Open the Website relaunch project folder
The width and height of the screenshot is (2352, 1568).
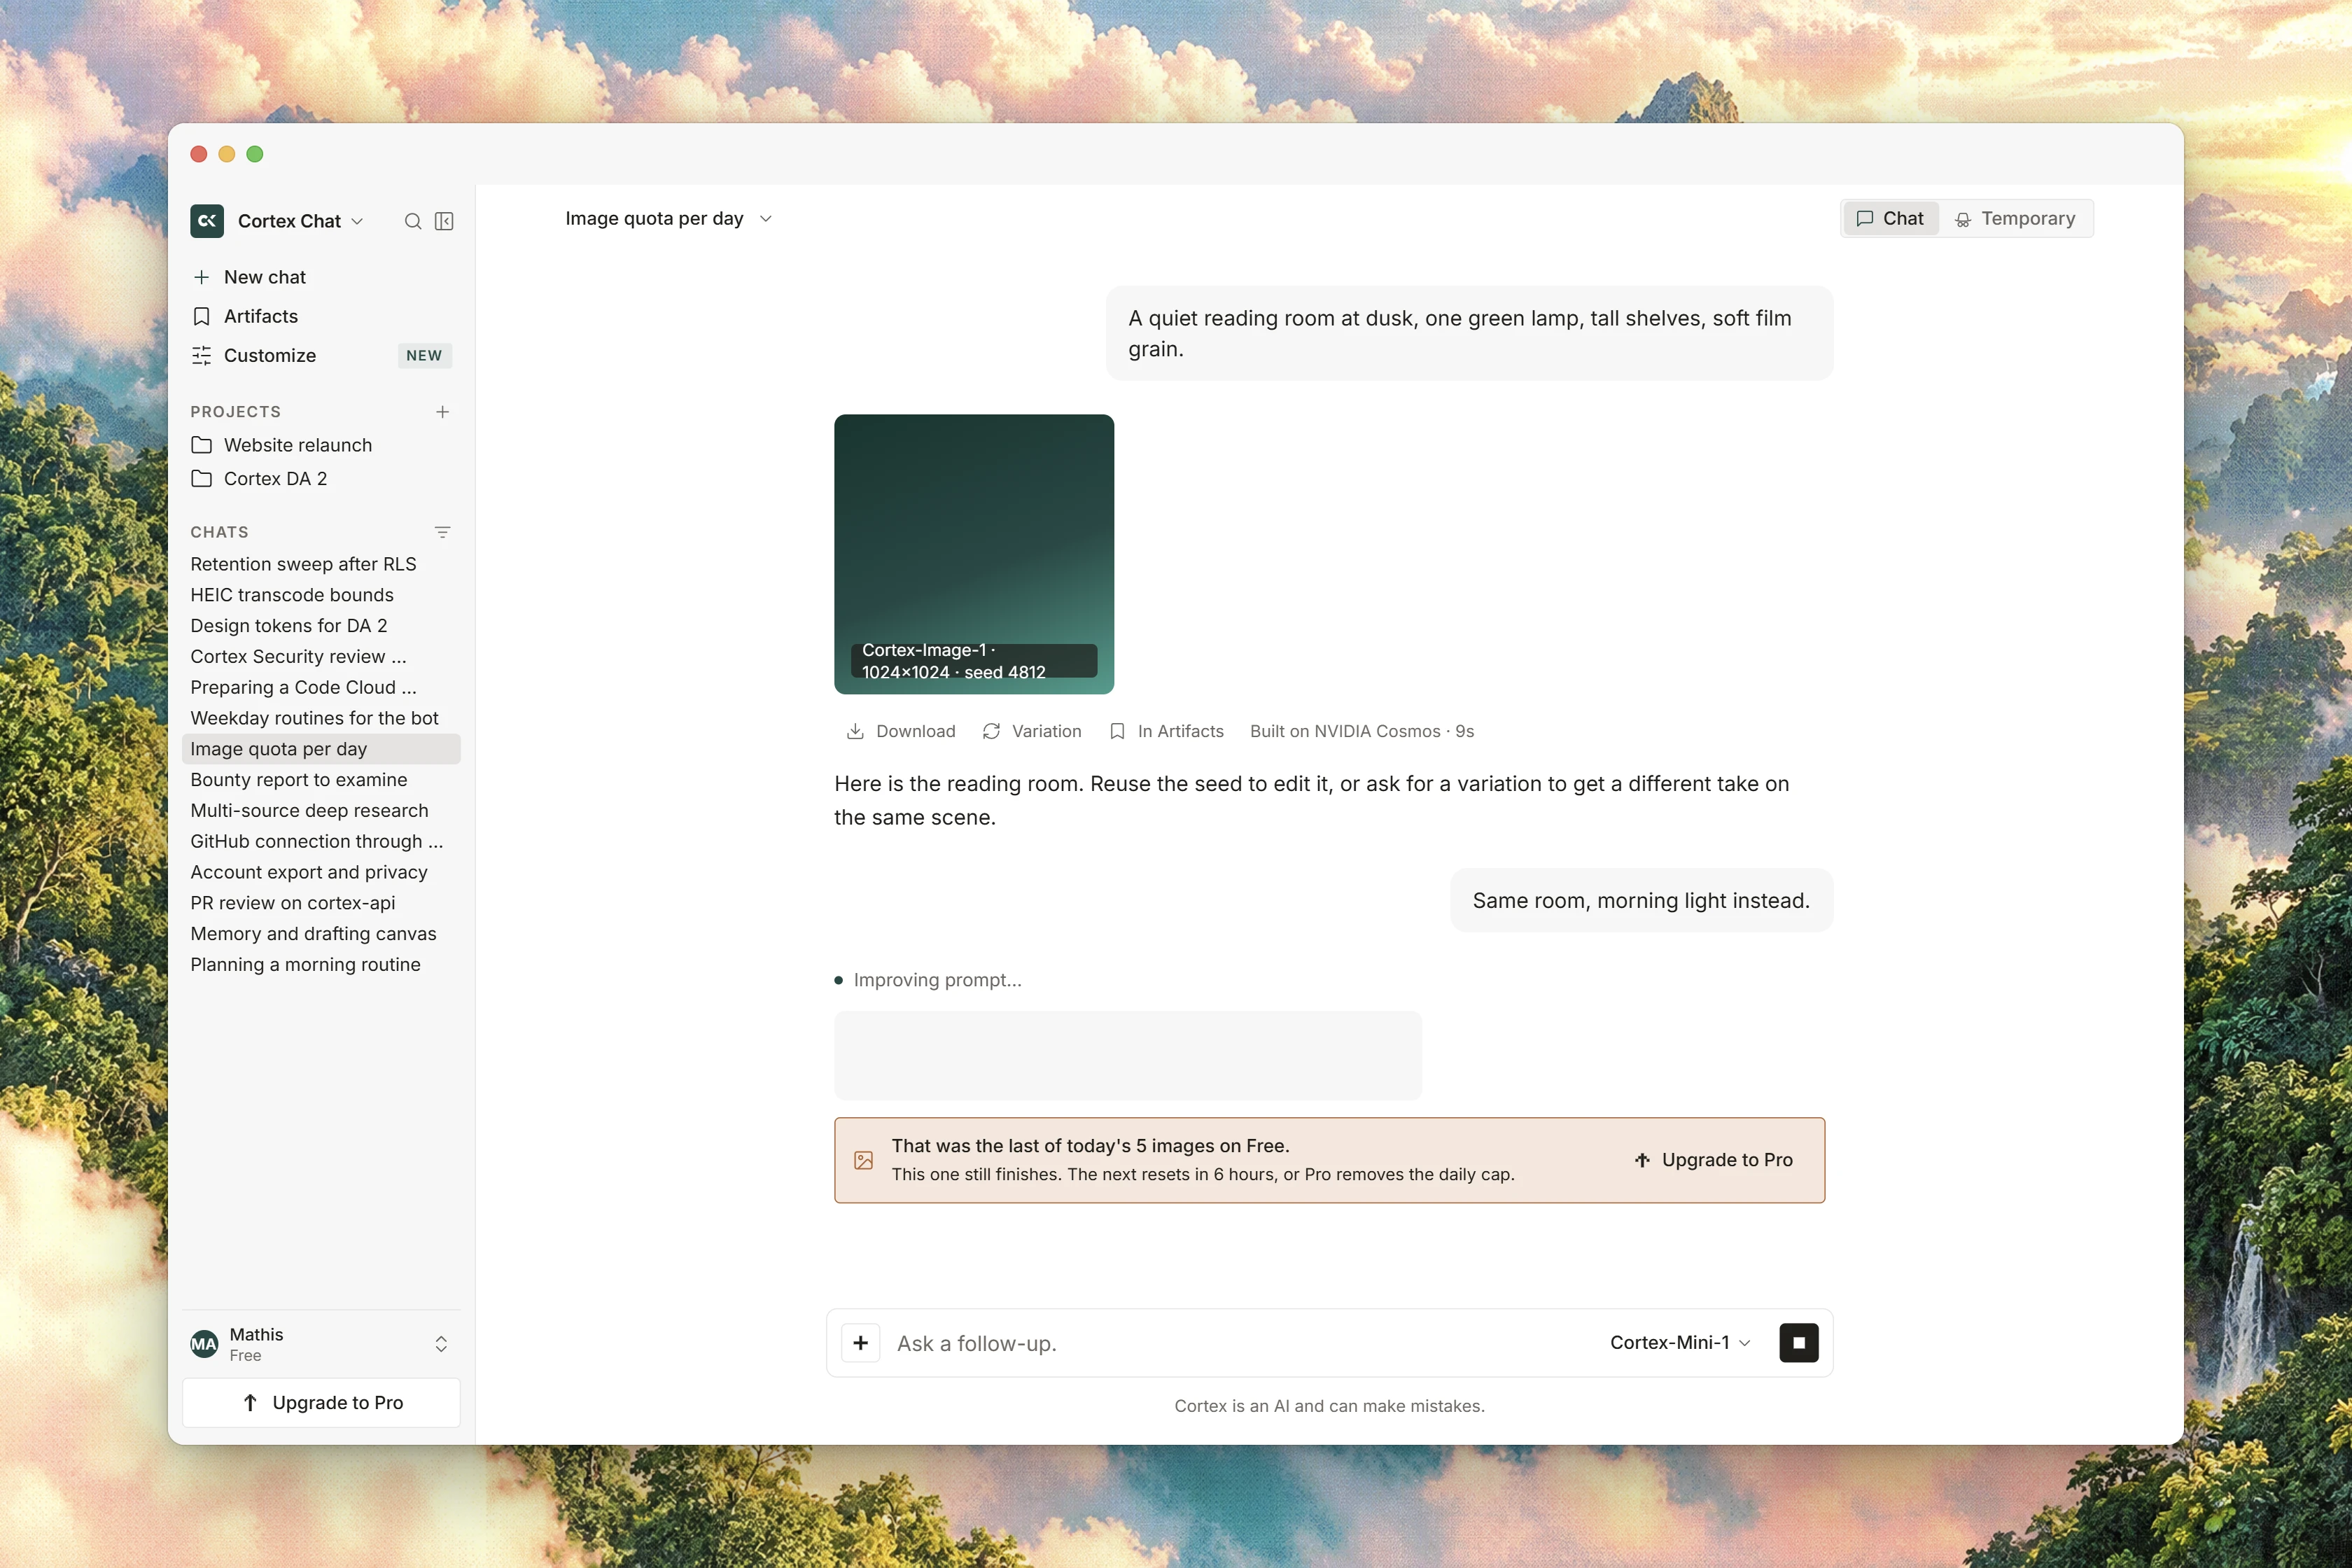(321, 445)
